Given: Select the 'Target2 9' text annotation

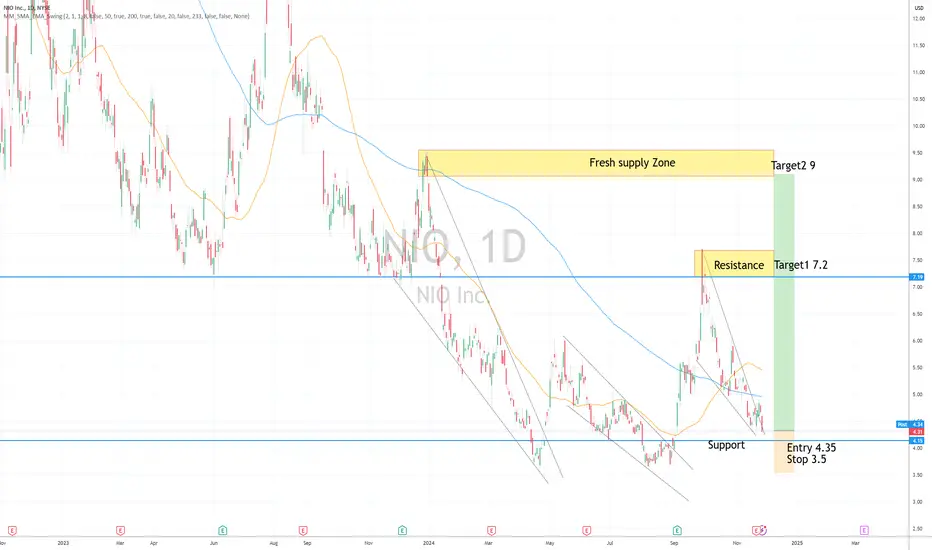Looking at the screenshot, I should coord(793,165).
